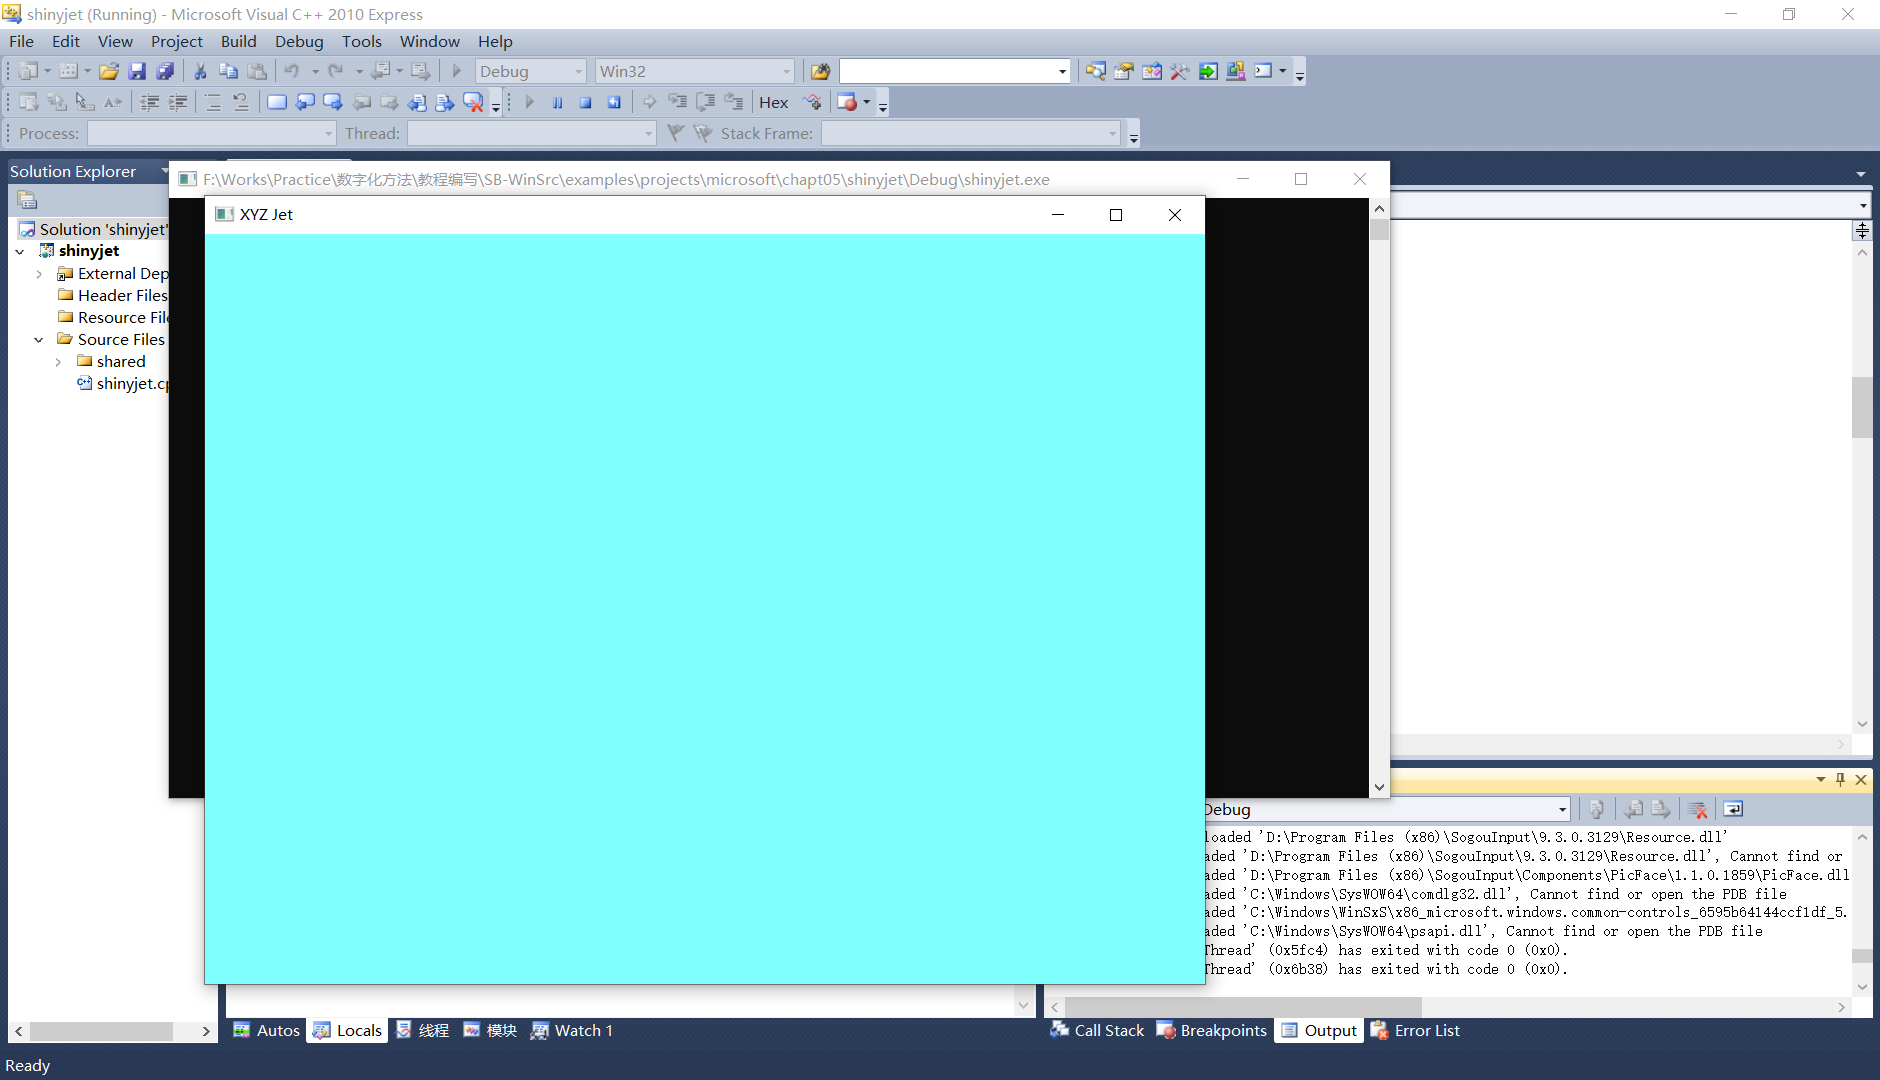This screenshot has height=1080, width=1880.
Task: Switch to the Locals tab
Action: 347,1030
